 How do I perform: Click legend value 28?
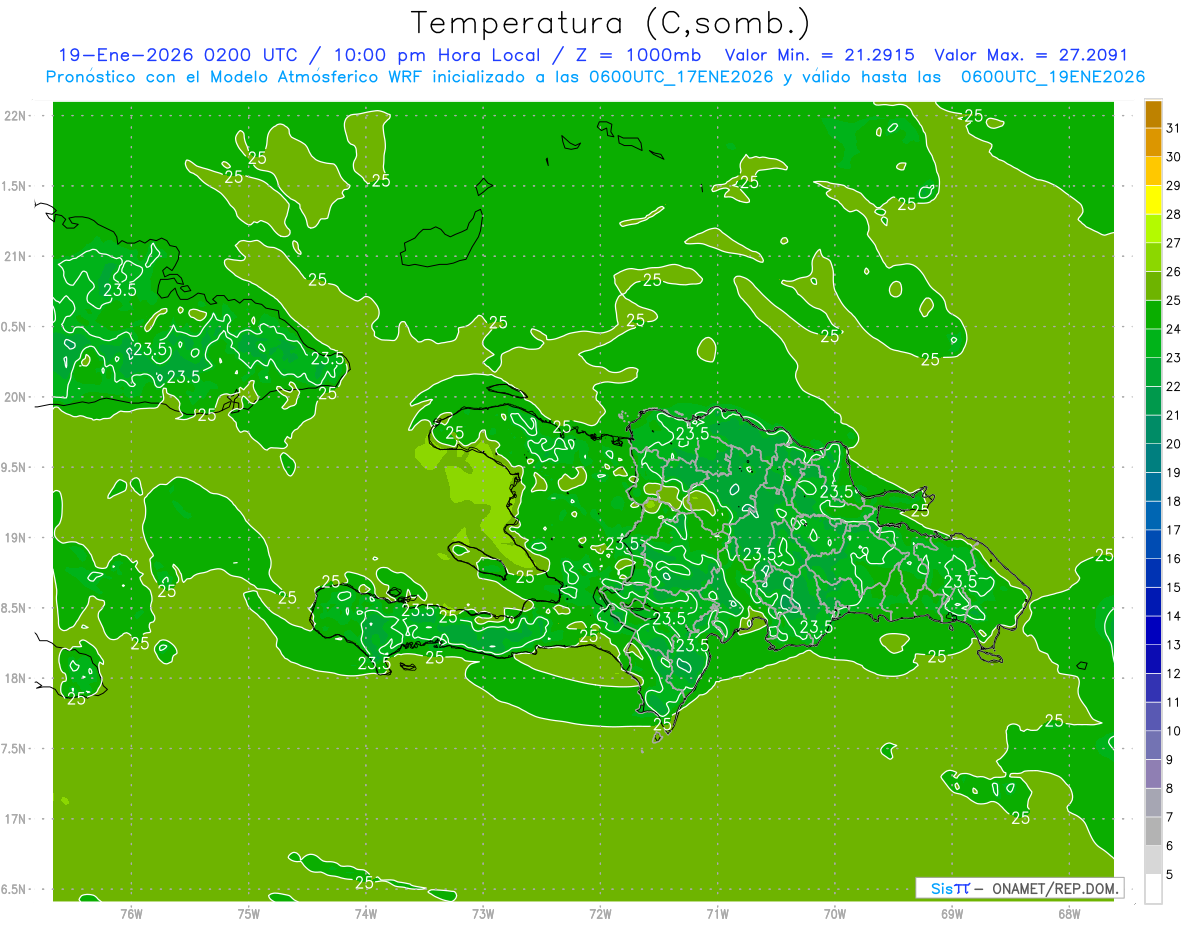tap(1174, 214)
